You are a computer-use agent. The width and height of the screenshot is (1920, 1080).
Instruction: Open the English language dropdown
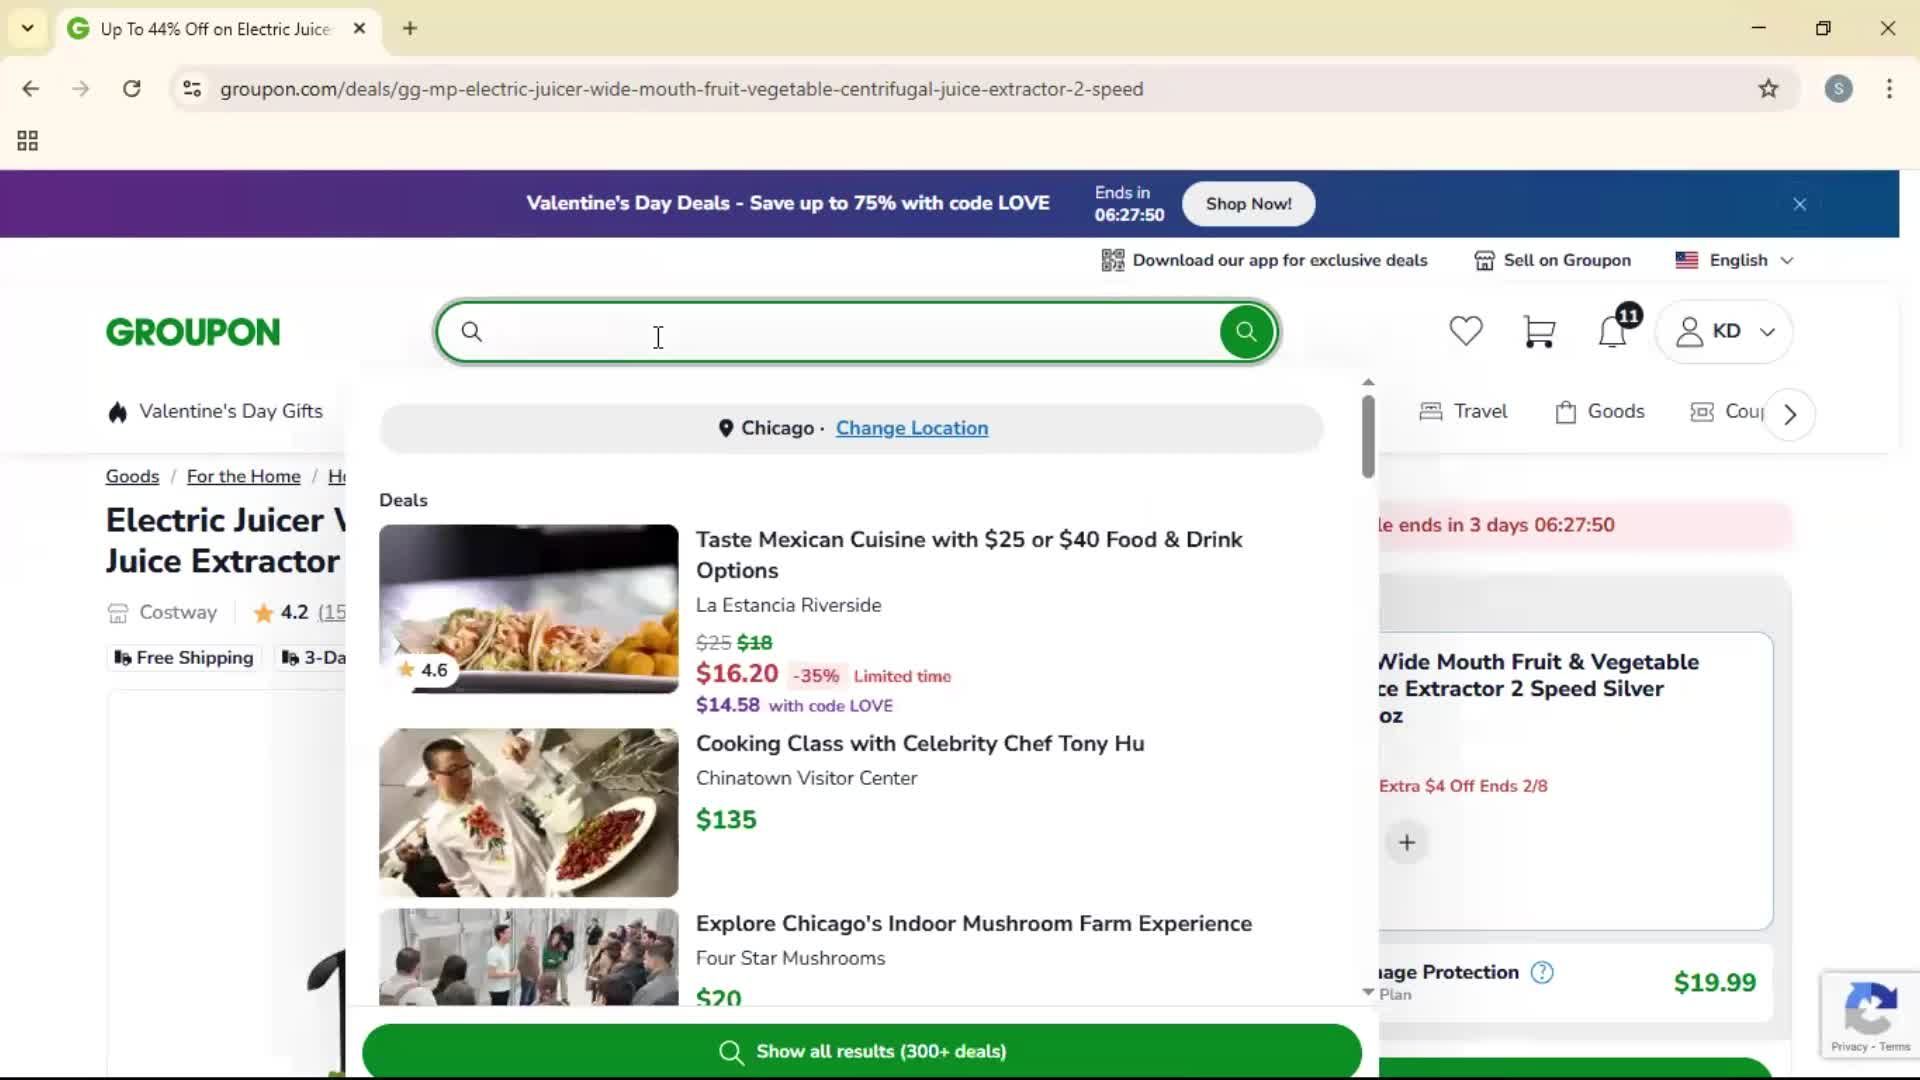pos(1735,260)
